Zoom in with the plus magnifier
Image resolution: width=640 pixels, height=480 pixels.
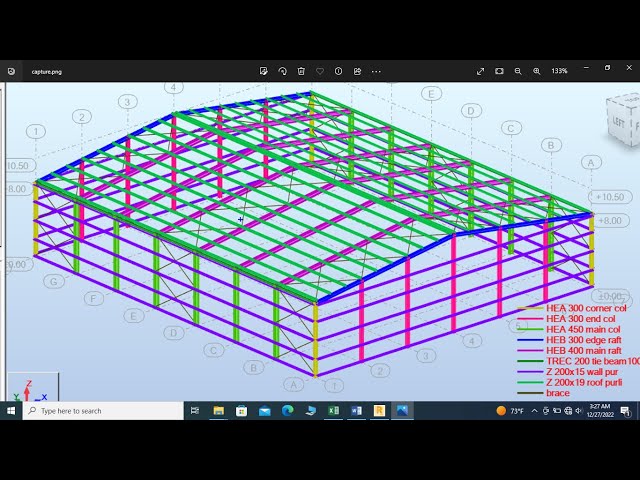[x=537, y=71]
